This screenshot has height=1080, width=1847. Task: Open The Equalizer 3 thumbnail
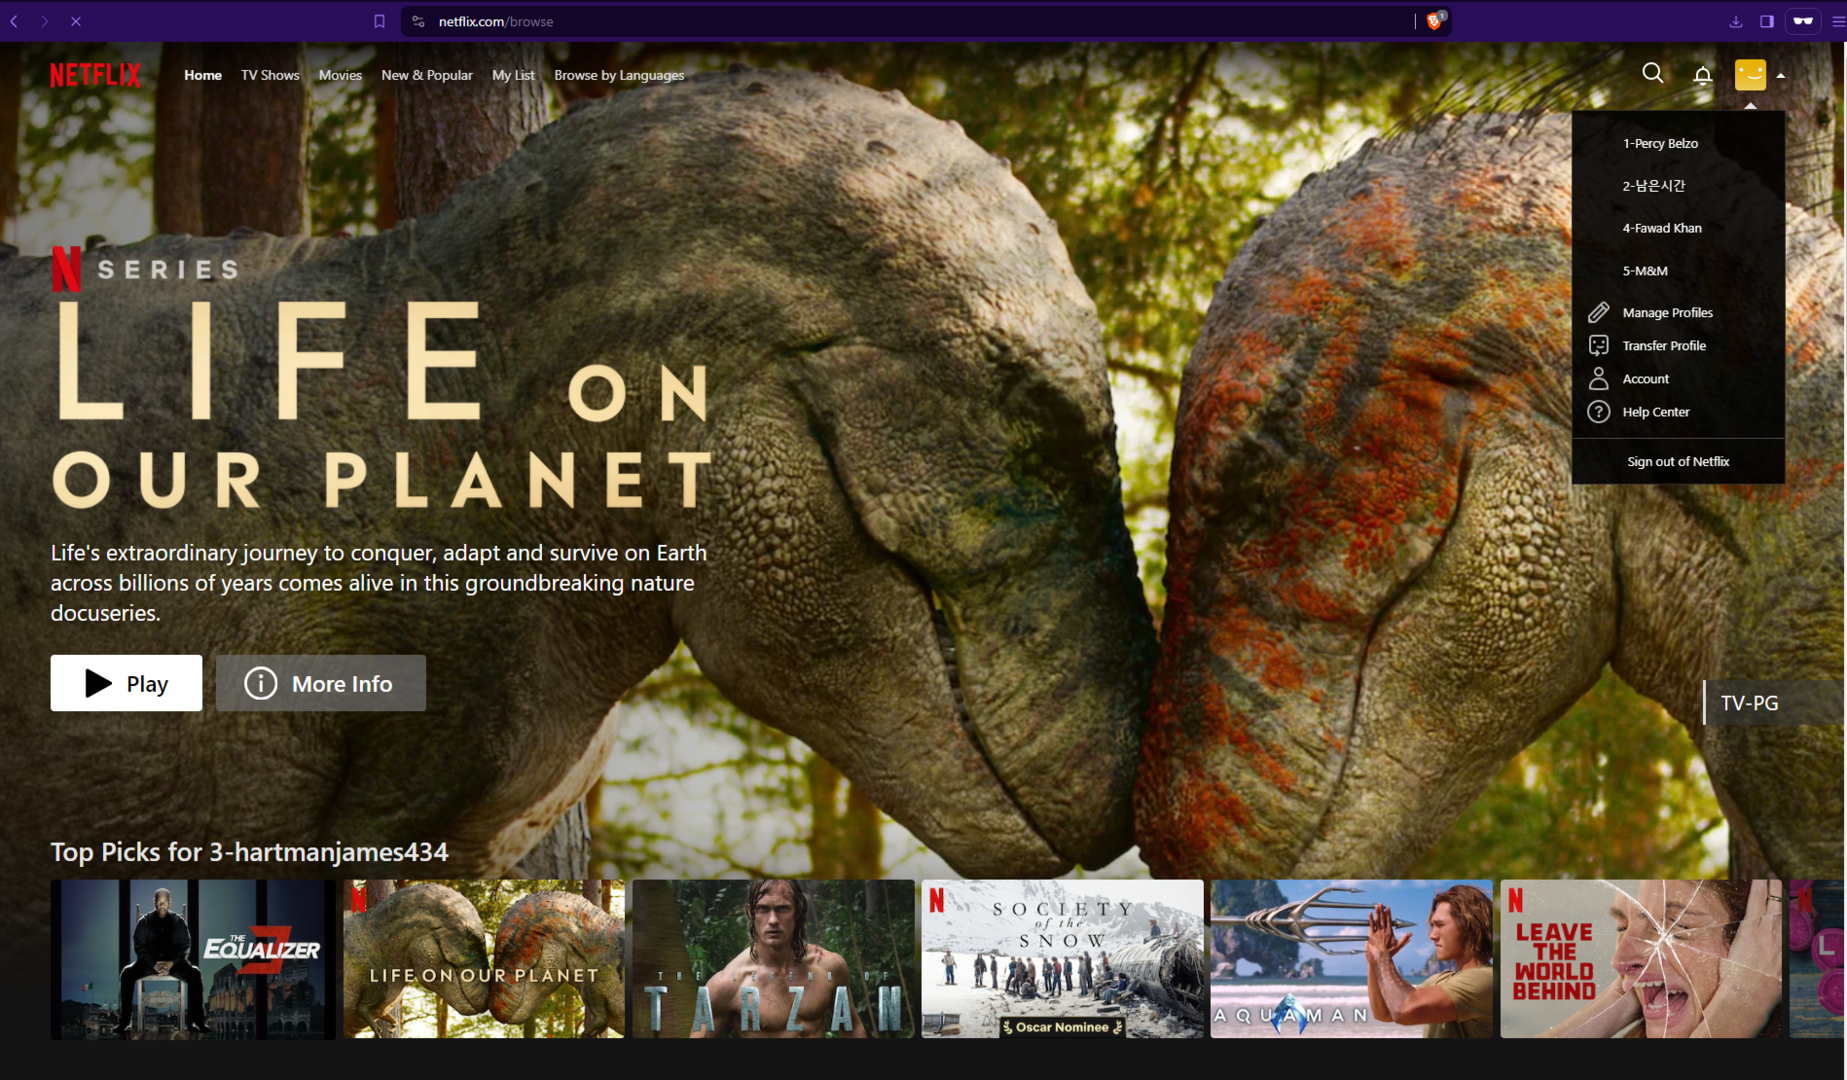pos(192,959)
